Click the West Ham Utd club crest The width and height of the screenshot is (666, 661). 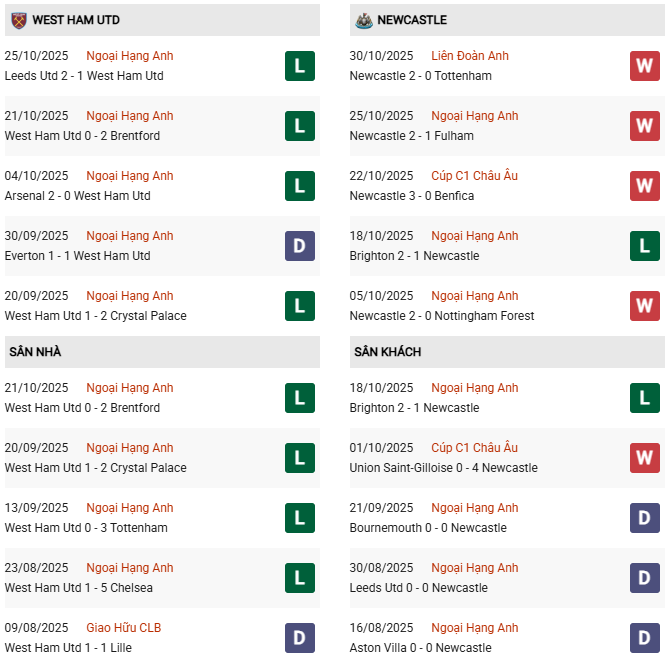(x=18, y=20)
